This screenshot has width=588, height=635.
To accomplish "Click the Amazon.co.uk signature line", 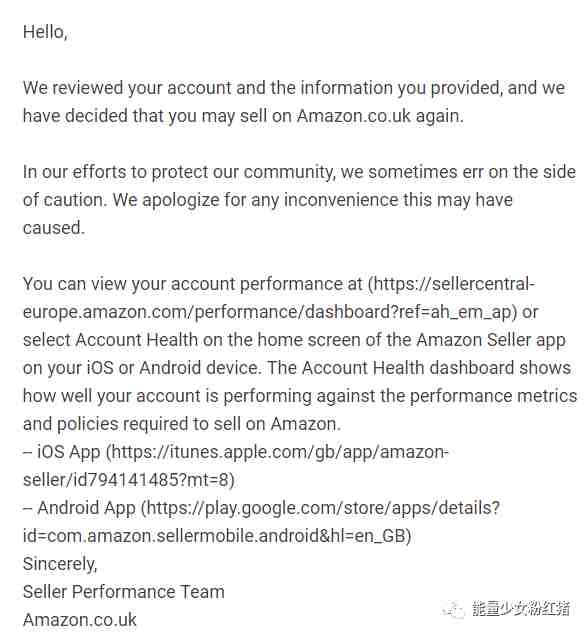I will [x=79, y=620].
